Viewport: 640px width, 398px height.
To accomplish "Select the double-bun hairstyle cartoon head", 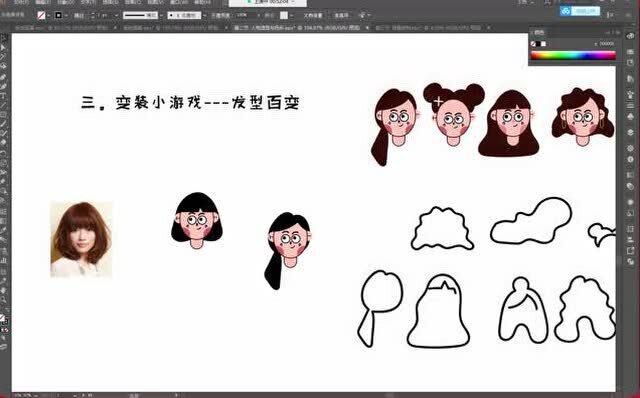I will (453, 114).
